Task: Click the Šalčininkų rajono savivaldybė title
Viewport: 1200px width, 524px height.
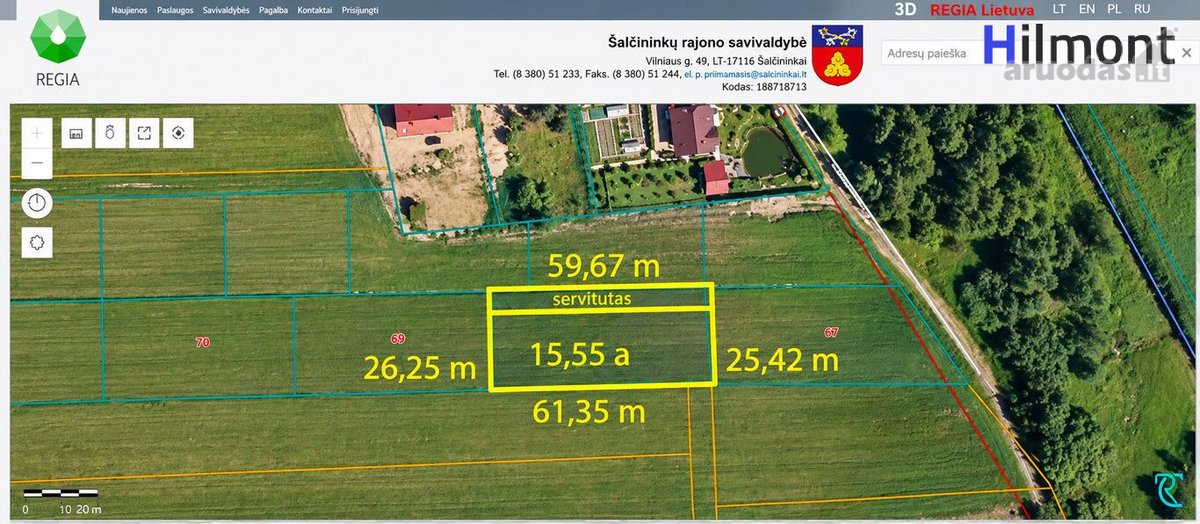Action: click(708, 43)
